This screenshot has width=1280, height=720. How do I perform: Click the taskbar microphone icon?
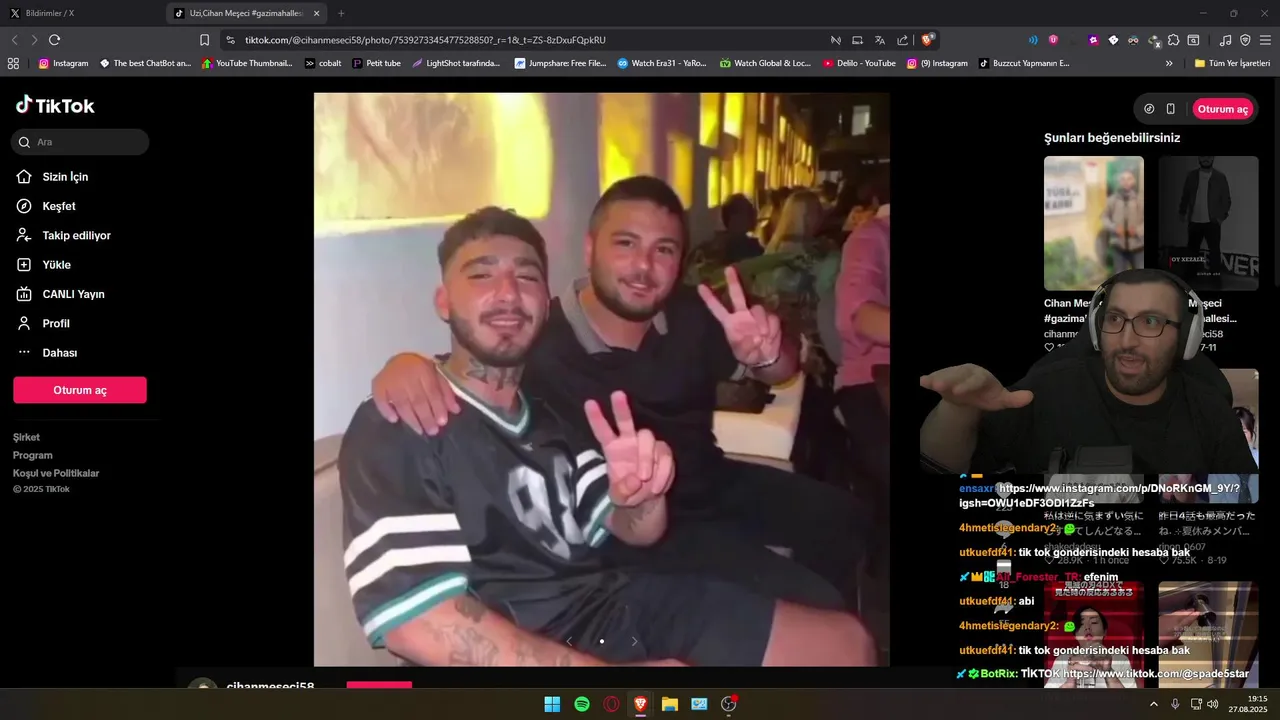coord(1175,704)
